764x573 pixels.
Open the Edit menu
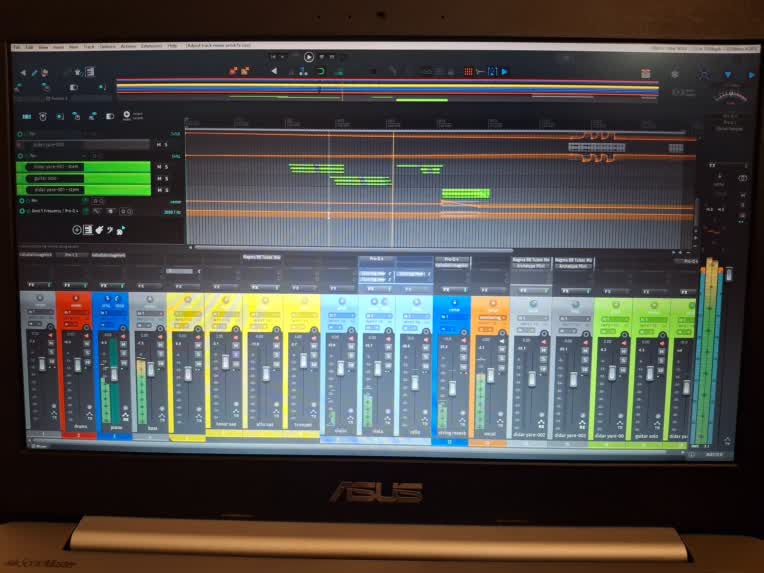pos(30,47)
